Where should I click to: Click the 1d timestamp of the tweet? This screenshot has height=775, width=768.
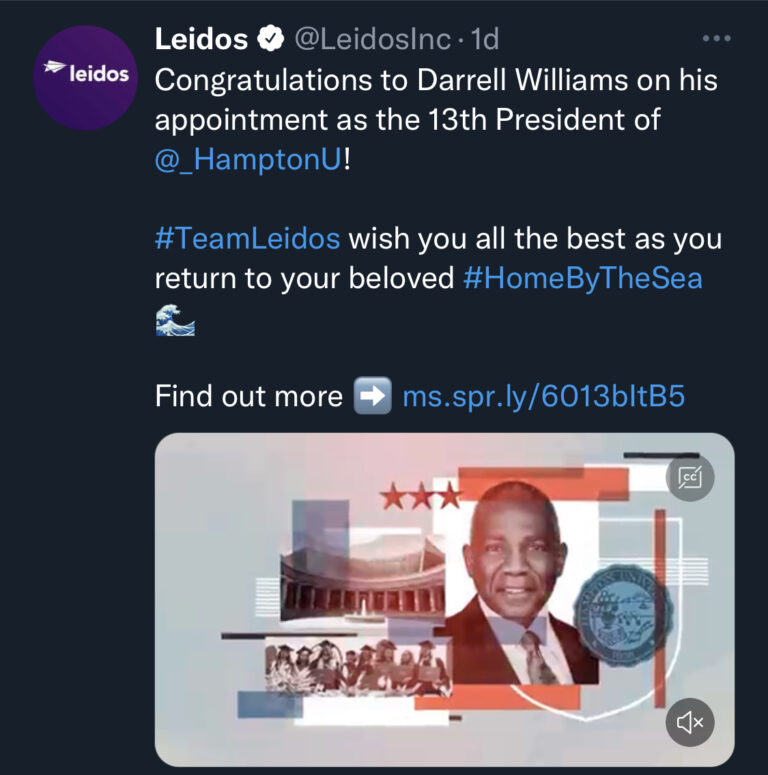485,40
